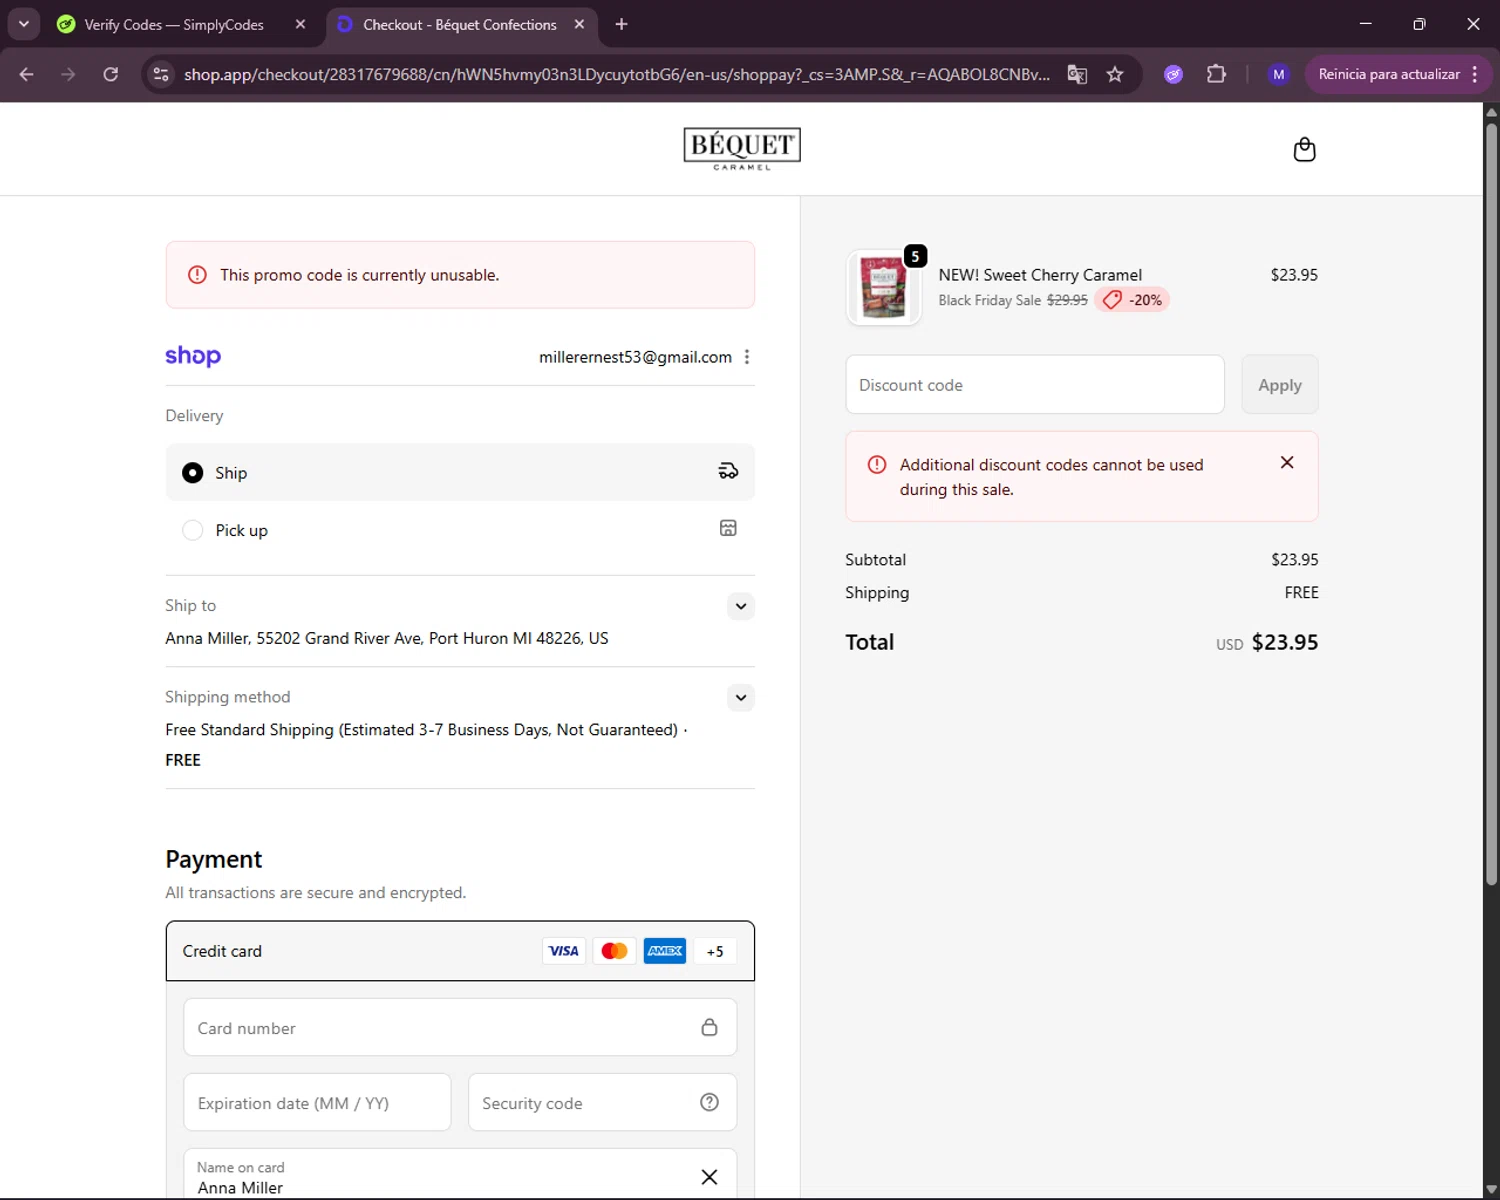Click the NEW! Sweet Cherry Caramel product name
Viewport: 1500px width, 1200px height.
[x=1040, y=275]
